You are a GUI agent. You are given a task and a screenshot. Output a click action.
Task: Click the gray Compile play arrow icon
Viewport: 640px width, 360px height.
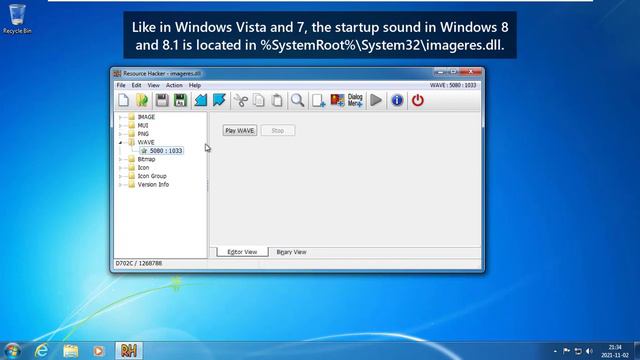[376, 100]
